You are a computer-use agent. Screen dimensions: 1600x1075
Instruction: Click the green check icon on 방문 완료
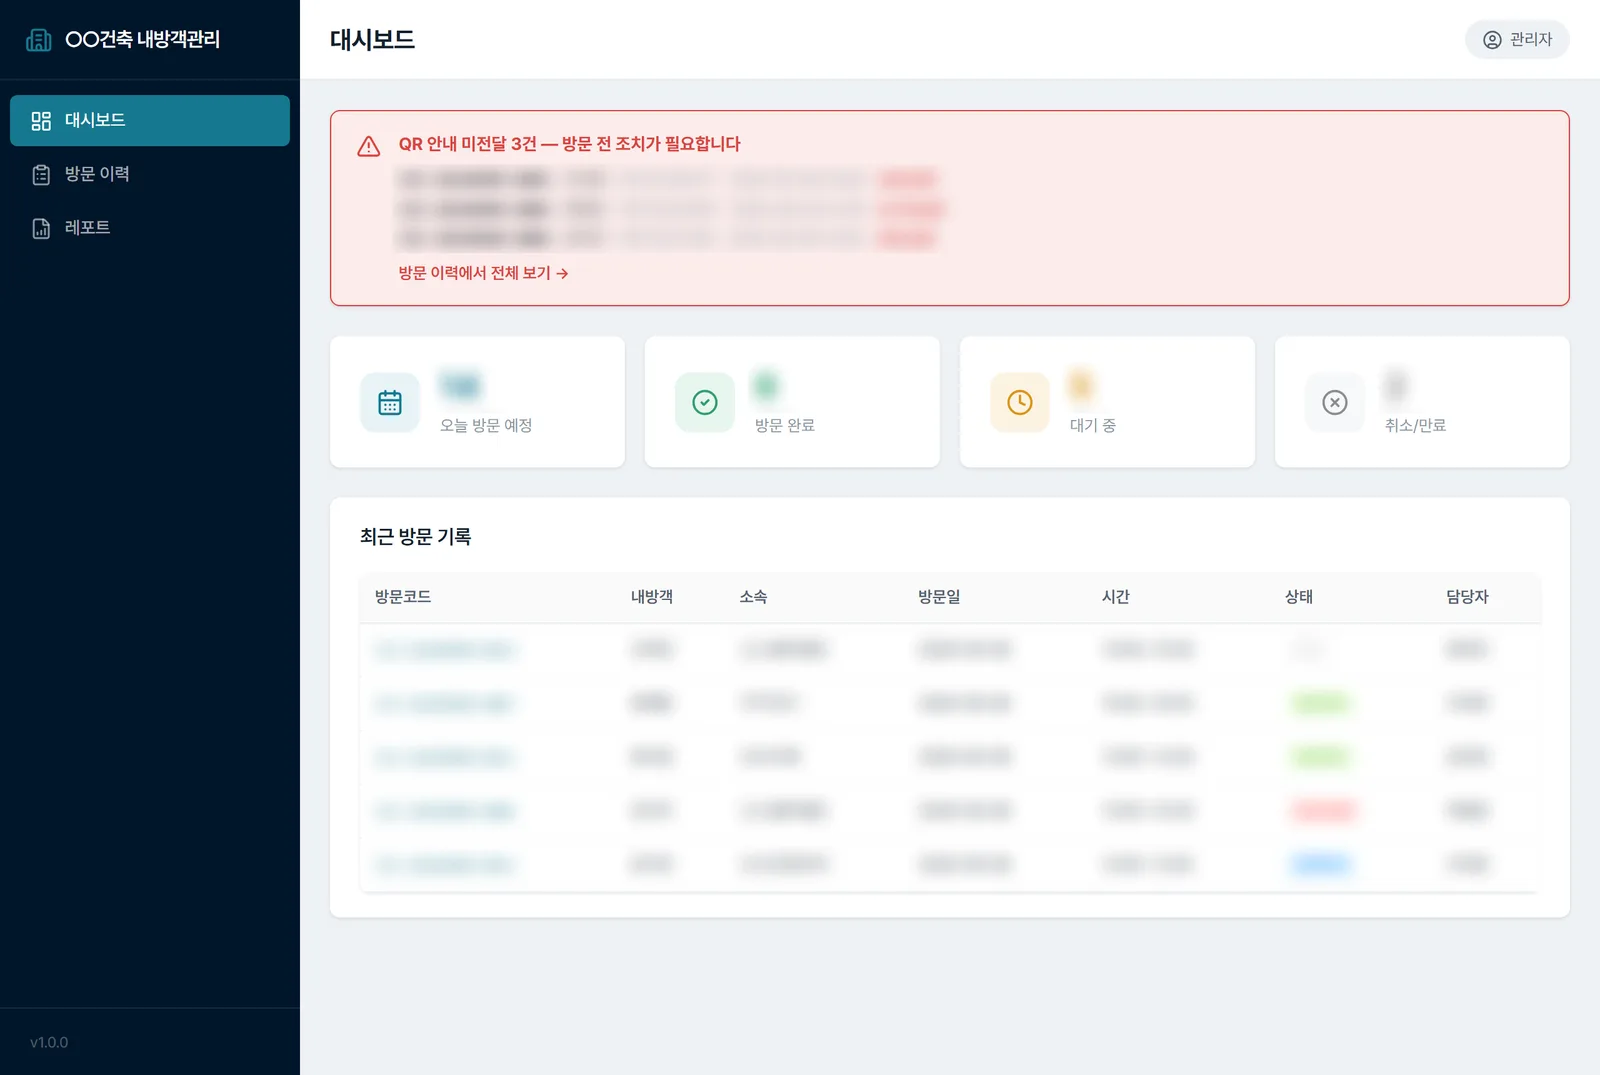coord(705,403)
